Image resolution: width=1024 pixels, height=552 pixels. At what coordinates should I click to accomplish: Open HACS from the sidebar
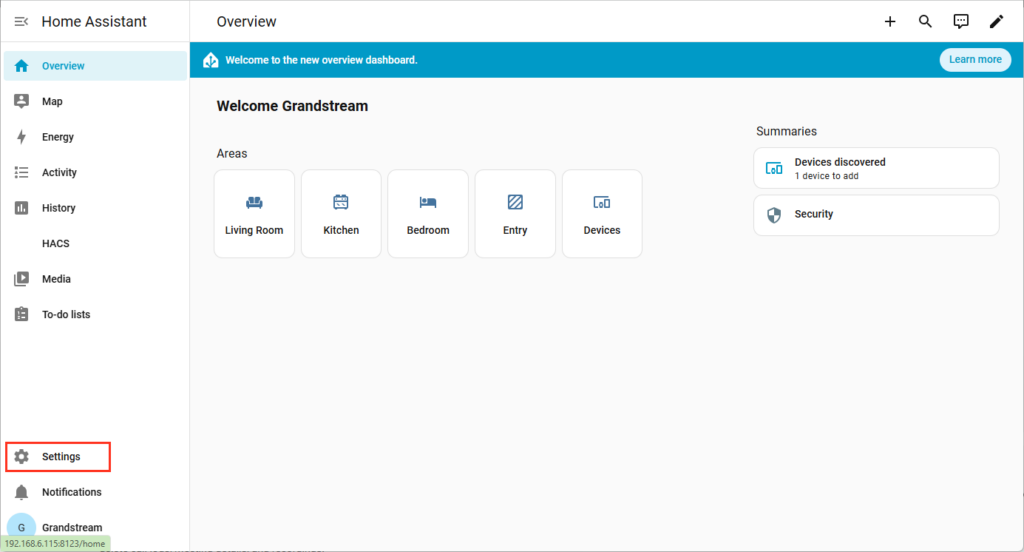[96, 243]
